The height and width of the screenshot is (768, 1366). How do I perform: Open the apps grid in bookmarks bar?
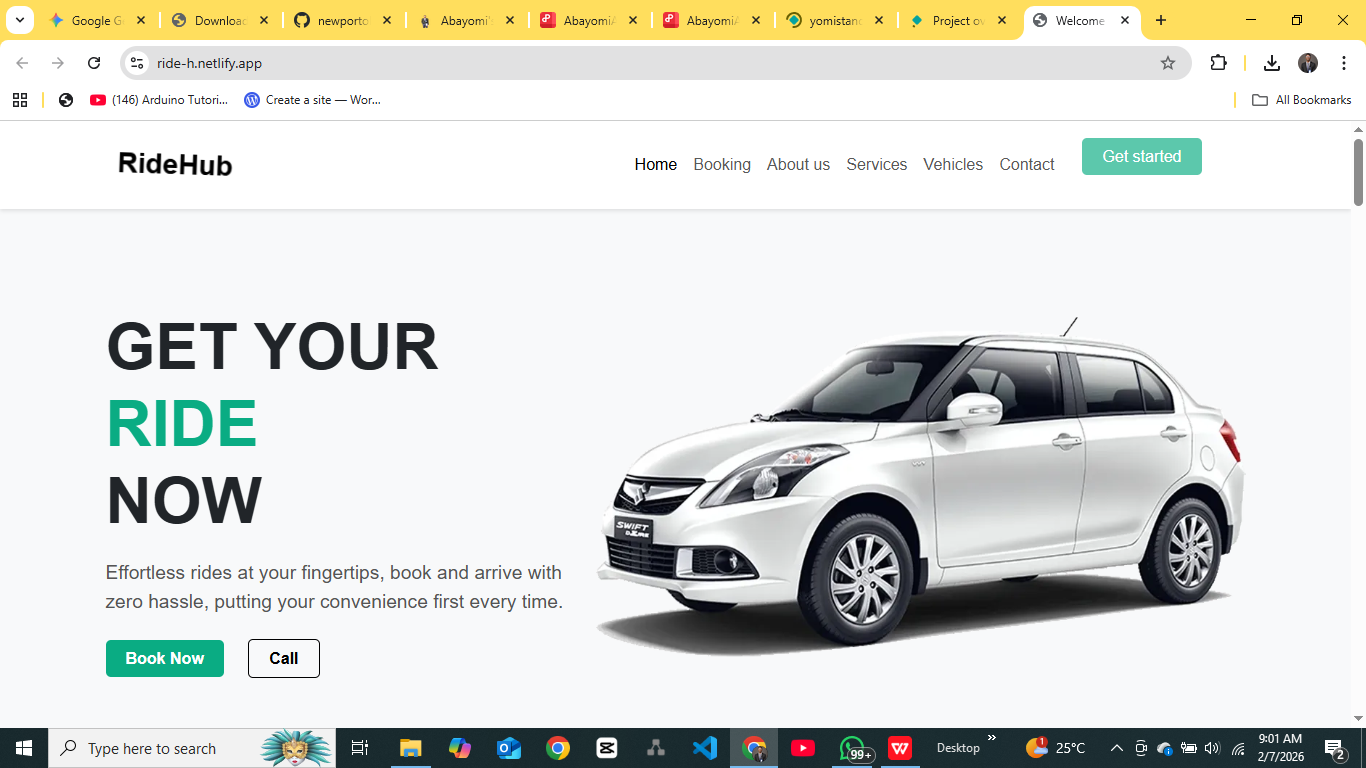tap(20, 100)
